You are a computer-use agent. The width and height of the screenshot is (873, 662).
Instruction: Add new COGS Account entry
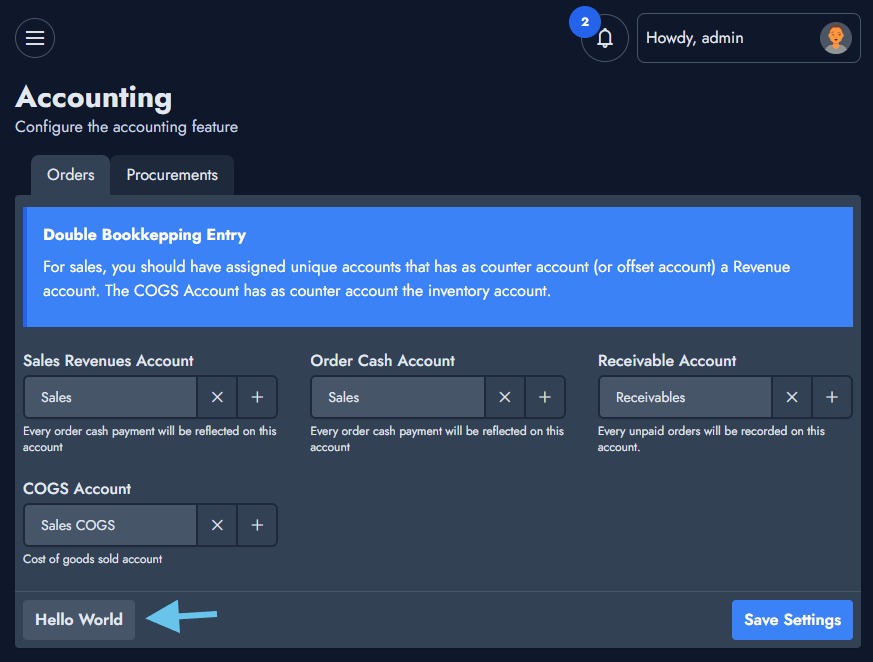click(257, 525)
